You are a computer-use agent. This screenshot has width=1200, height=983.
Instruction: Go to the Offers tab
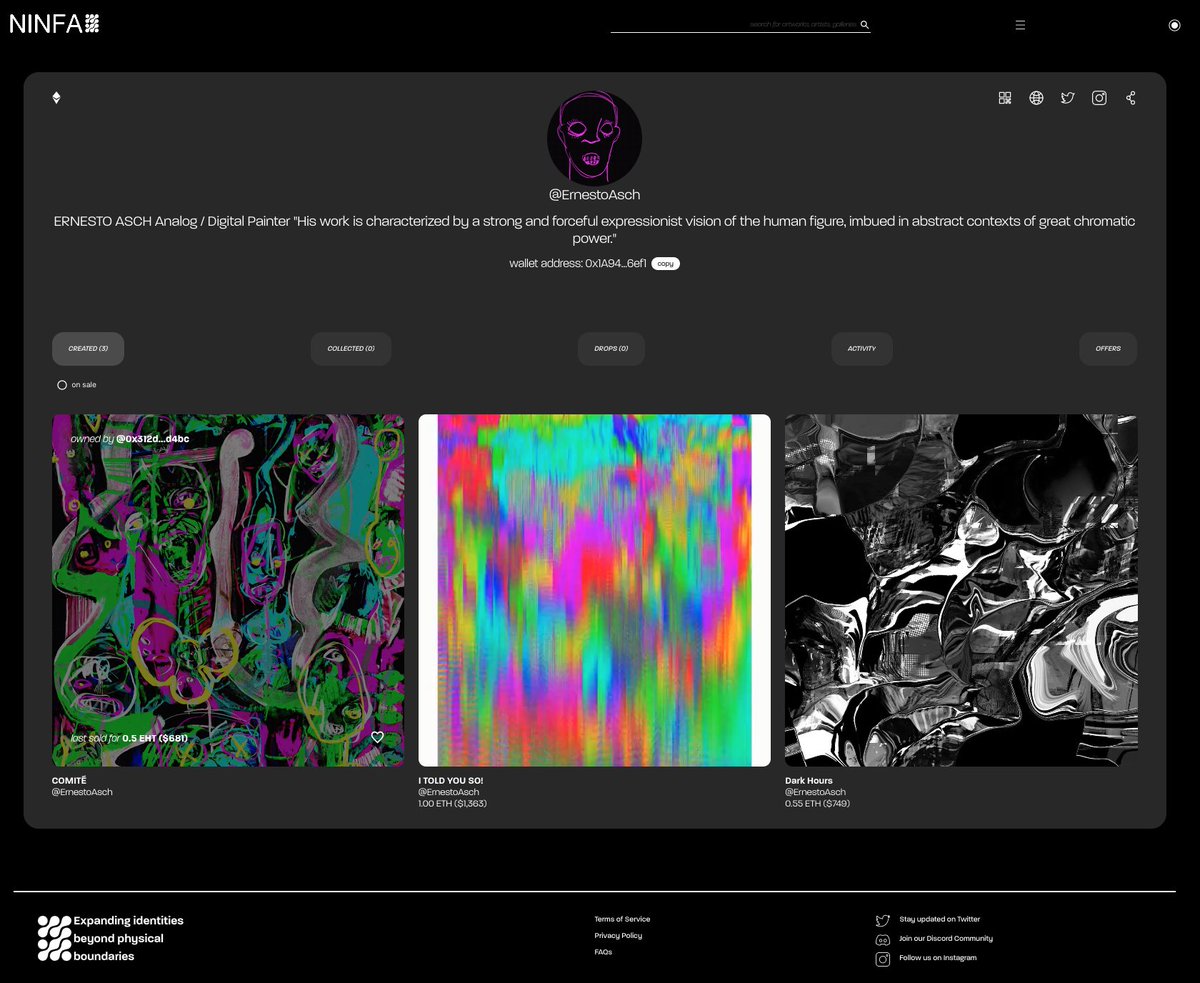pos(1108,349)
